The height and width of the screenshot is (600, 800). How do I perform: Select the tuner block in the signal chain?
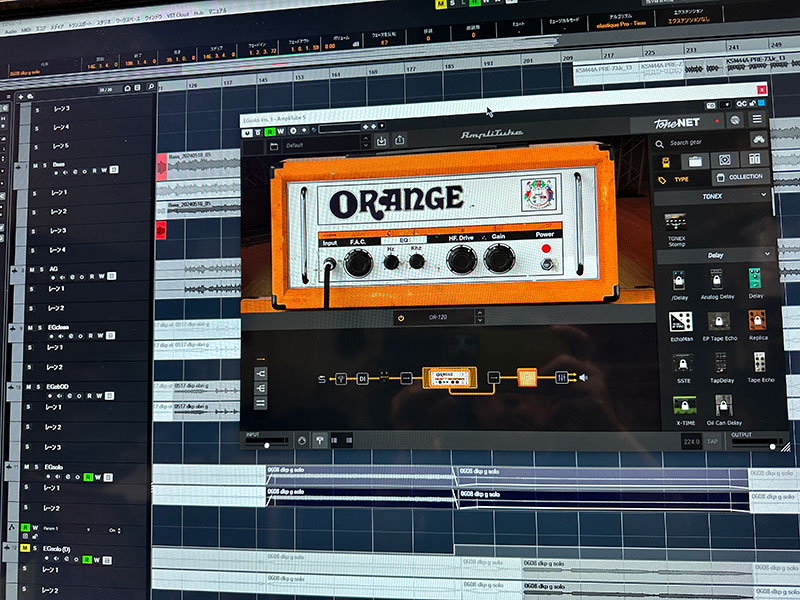(x=341, y=379)
